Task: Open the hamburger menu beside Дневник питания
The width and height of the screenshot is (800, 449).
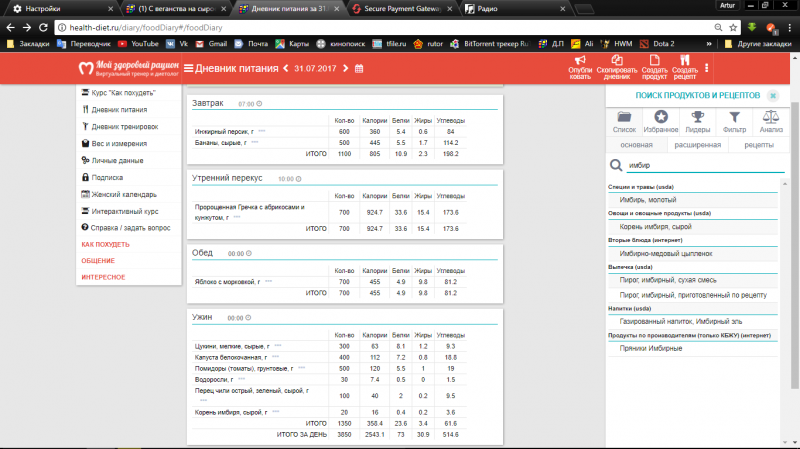Action: click(x=187, y=68)
